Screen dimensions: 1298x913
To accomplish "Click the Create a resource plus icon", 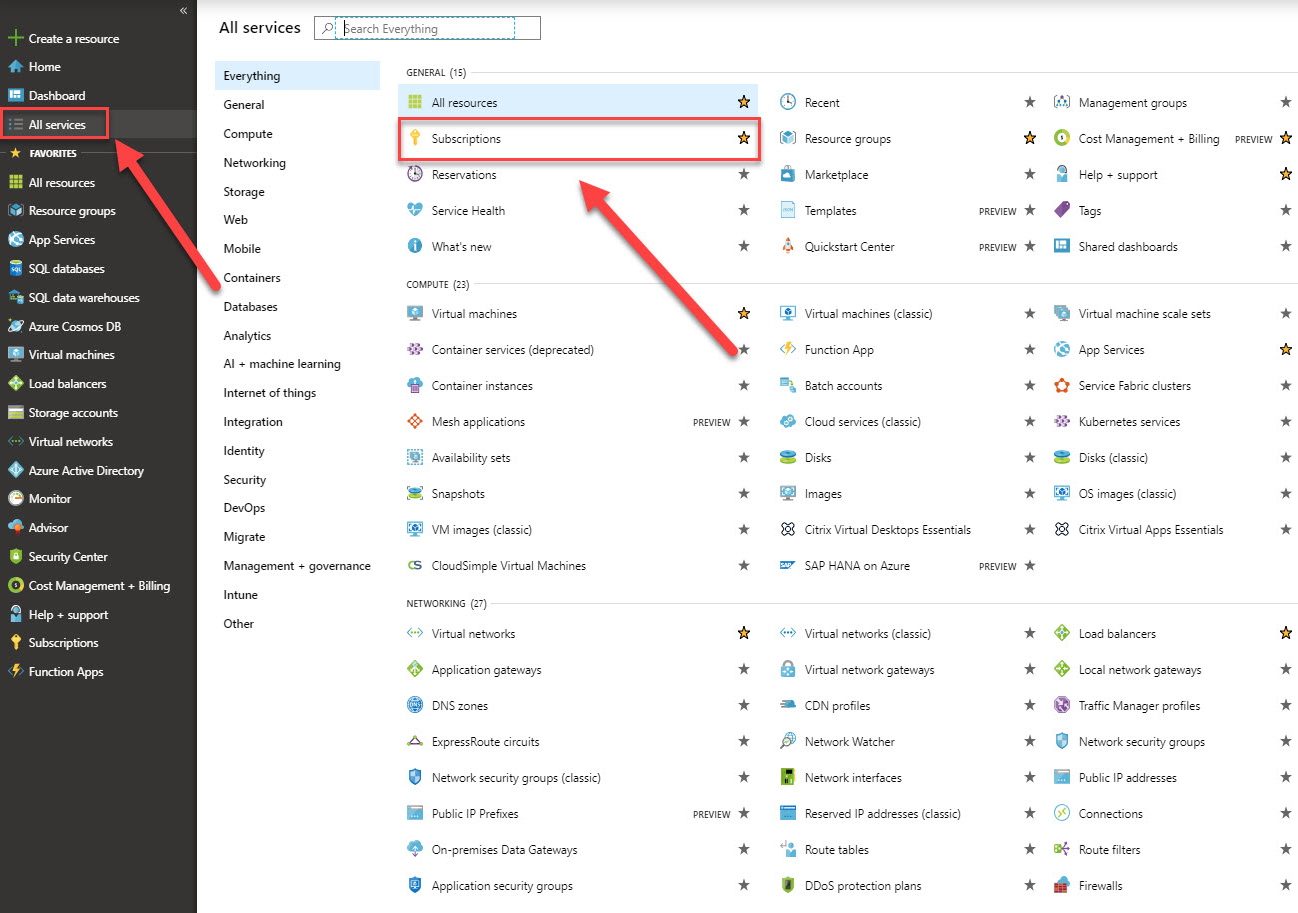I will [15, 39].
